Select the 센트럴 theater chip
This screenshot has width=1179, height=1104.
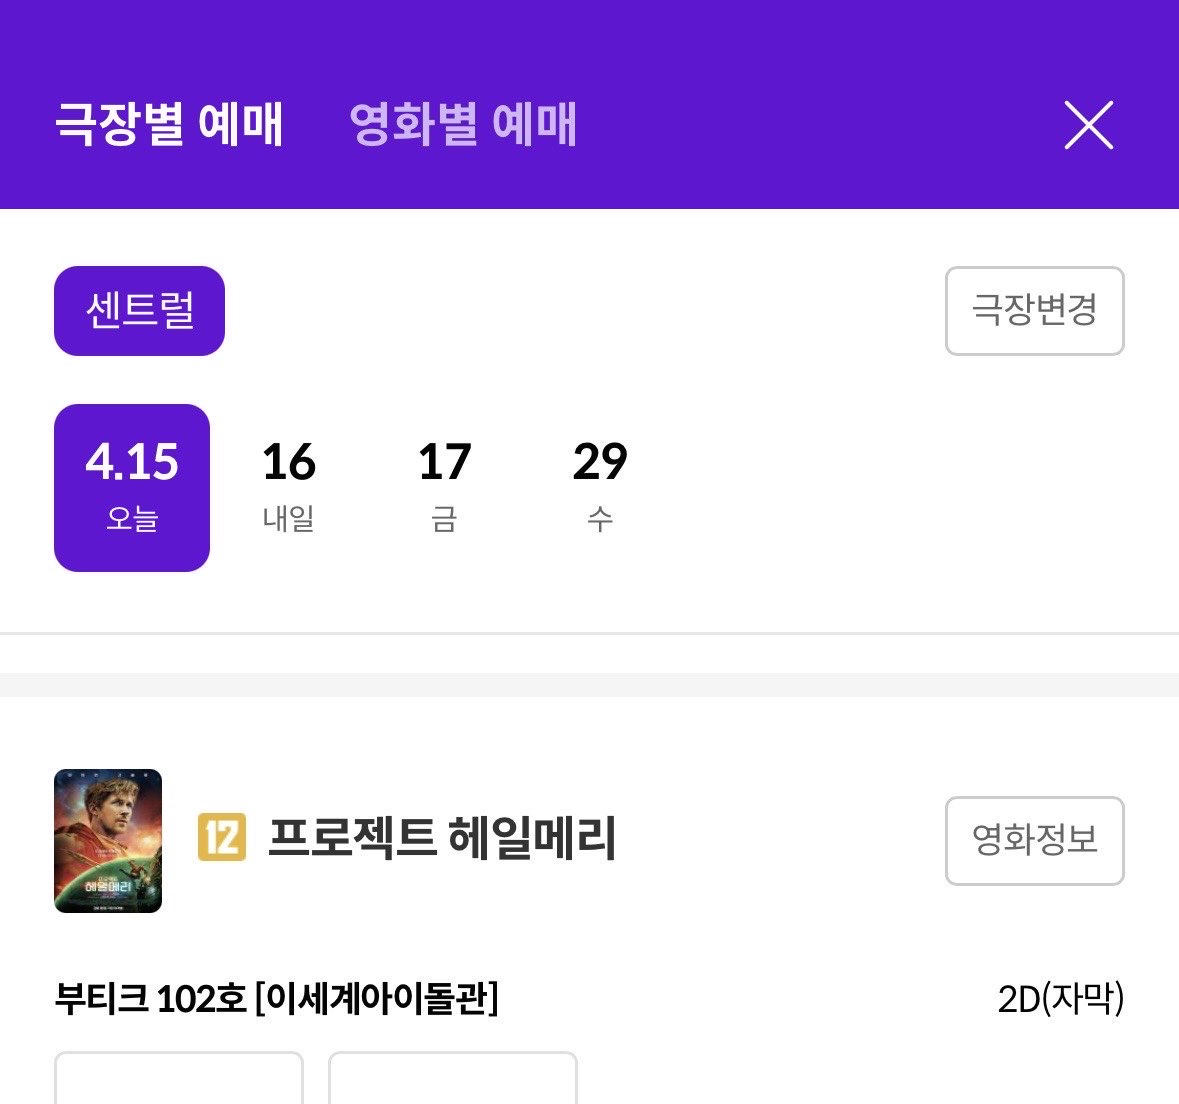(x=139, y=311)
